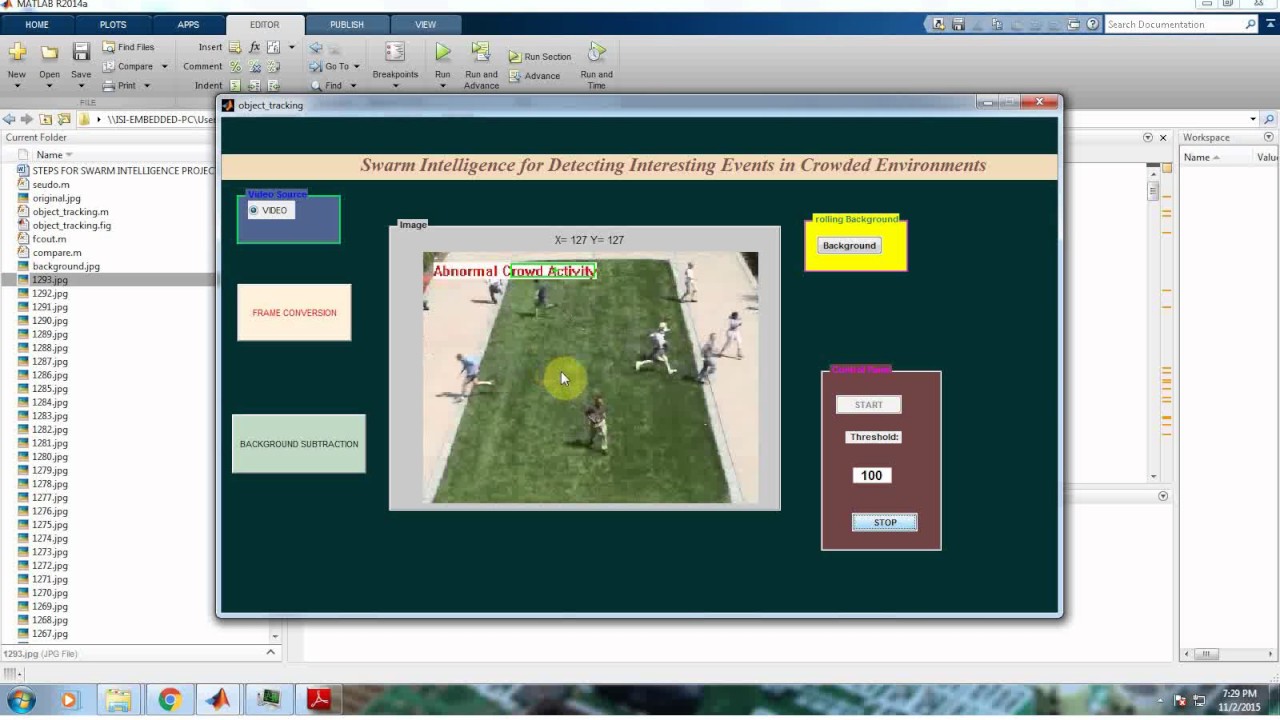Open help via question mark icon

click(x=1093, y=24)
